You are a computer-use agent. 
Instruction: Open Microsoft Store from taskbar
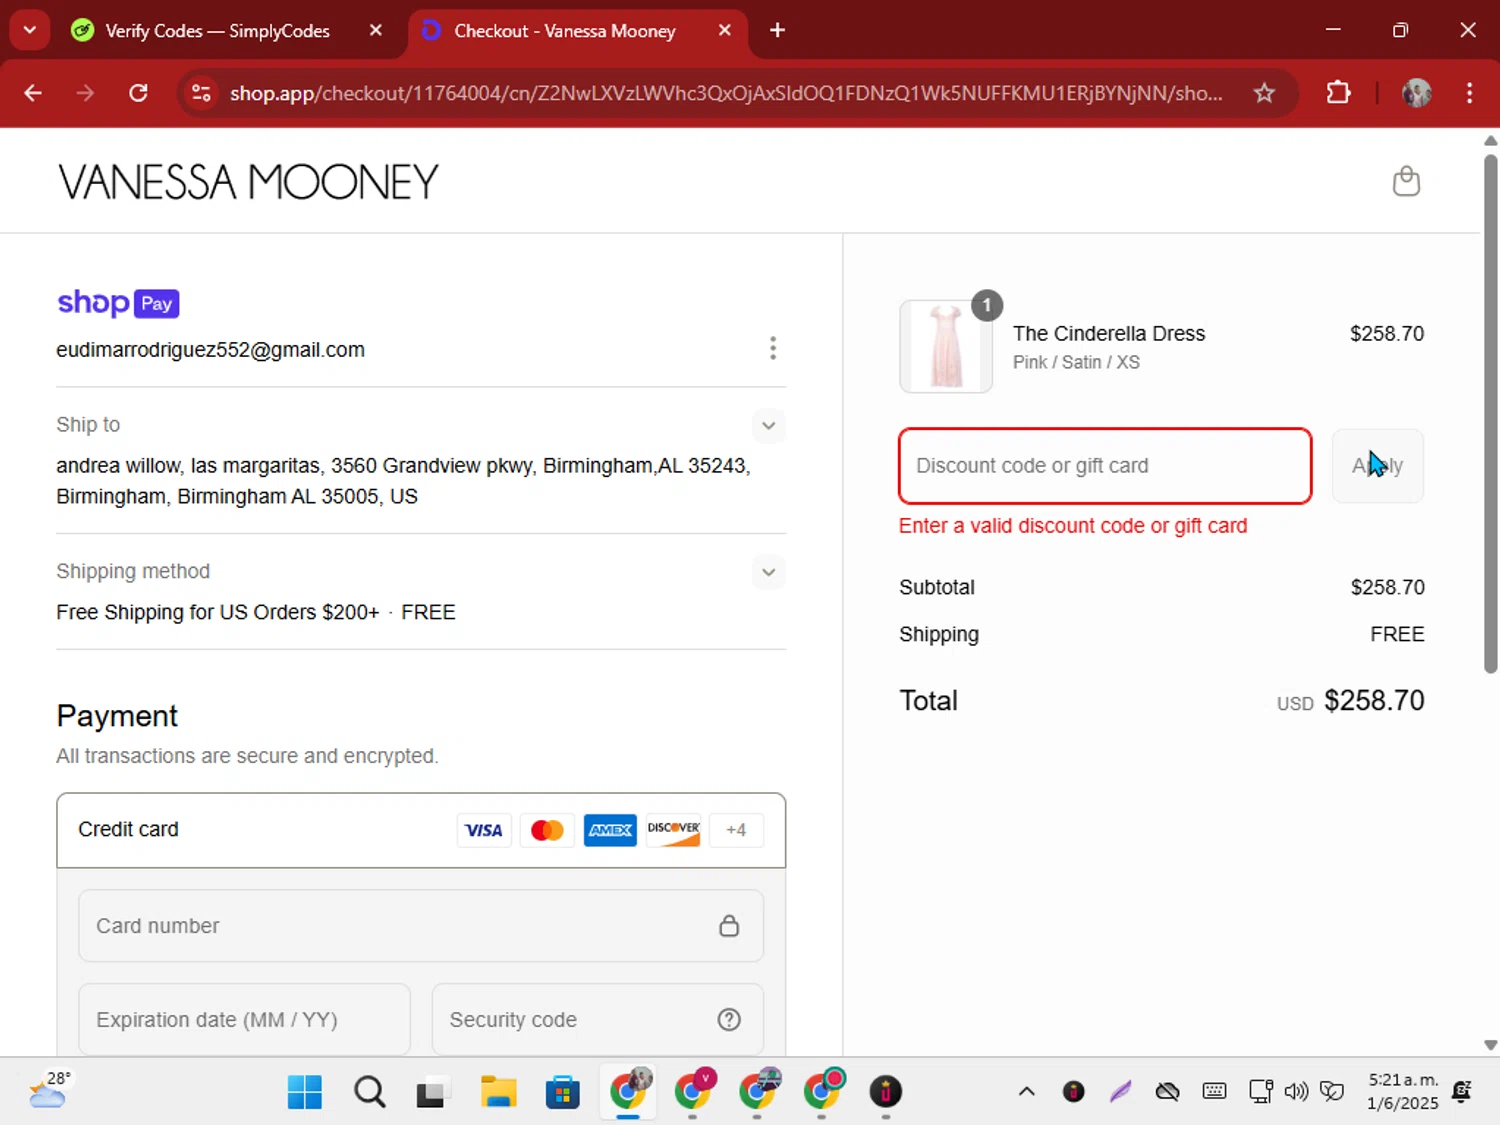[562, 1092]
